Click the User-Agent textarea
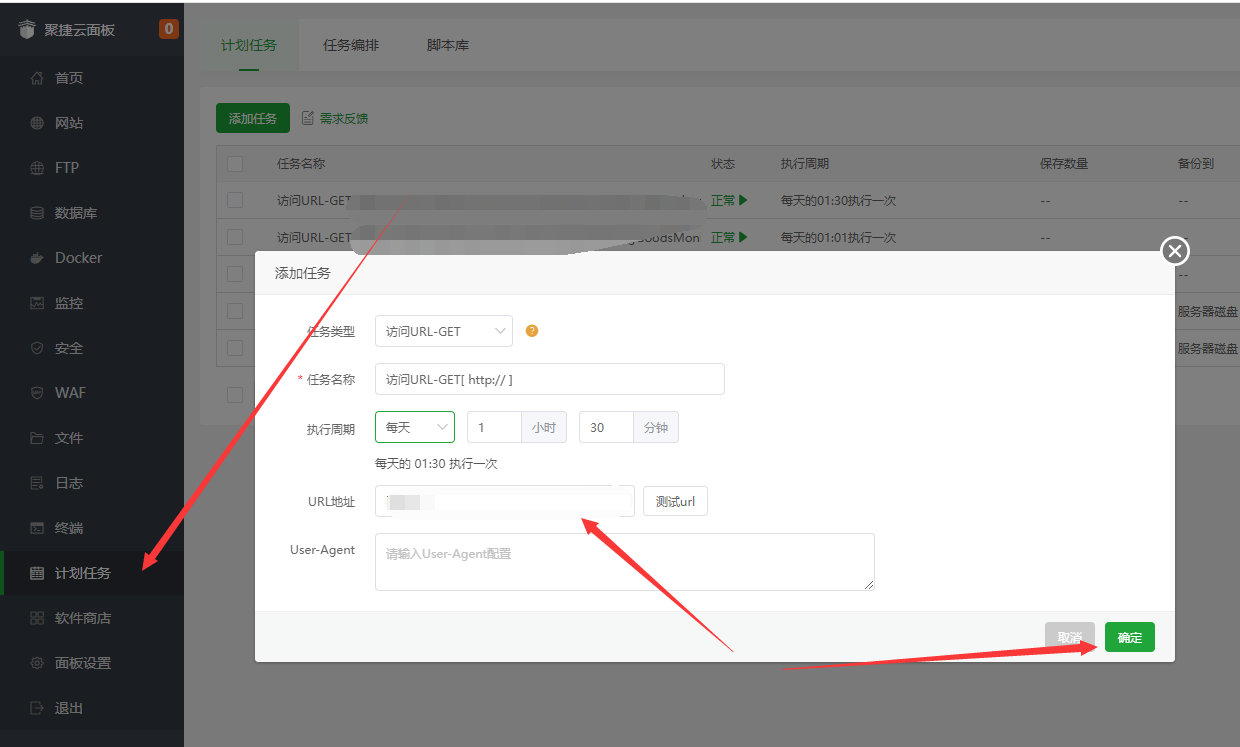 pos(625,561)
